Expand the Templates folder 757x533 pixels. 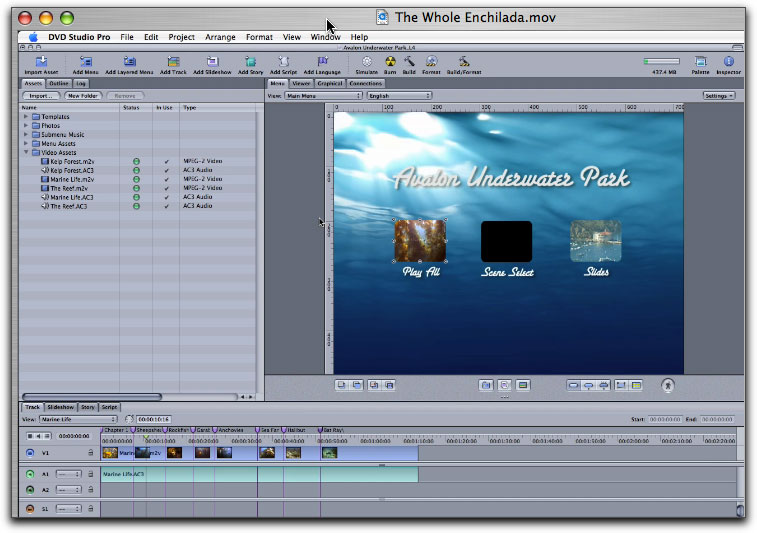coord(26,116)
